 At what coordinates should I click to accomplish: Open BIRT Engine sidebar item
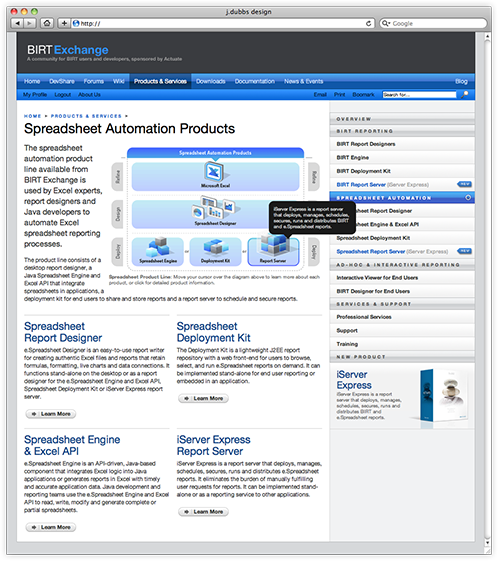click(x=402, y=157)
